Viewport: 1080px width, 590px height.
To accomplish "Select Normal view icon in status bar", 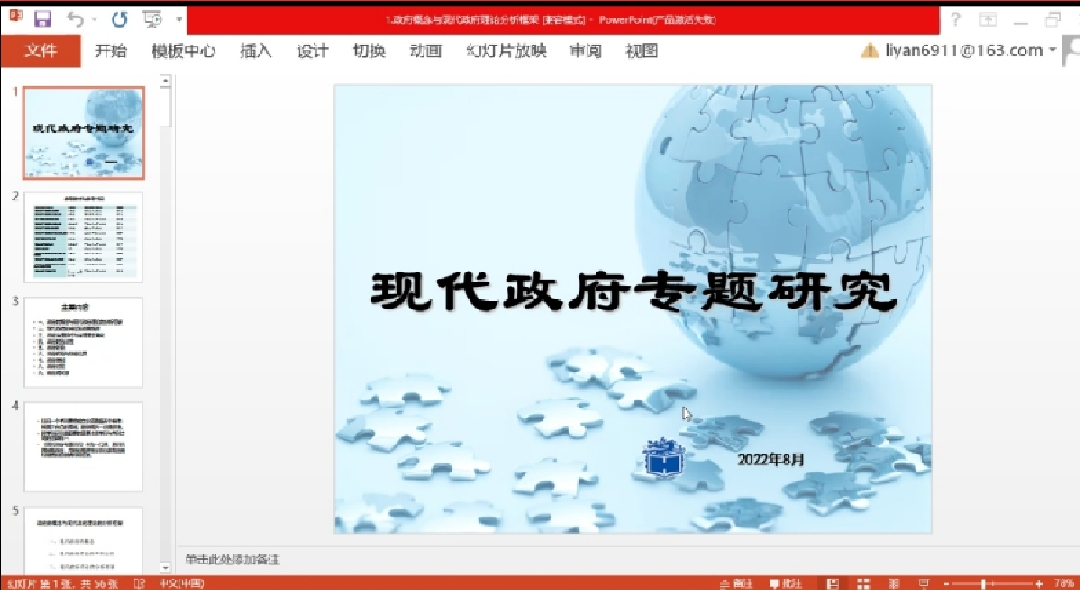I will 832,583.
